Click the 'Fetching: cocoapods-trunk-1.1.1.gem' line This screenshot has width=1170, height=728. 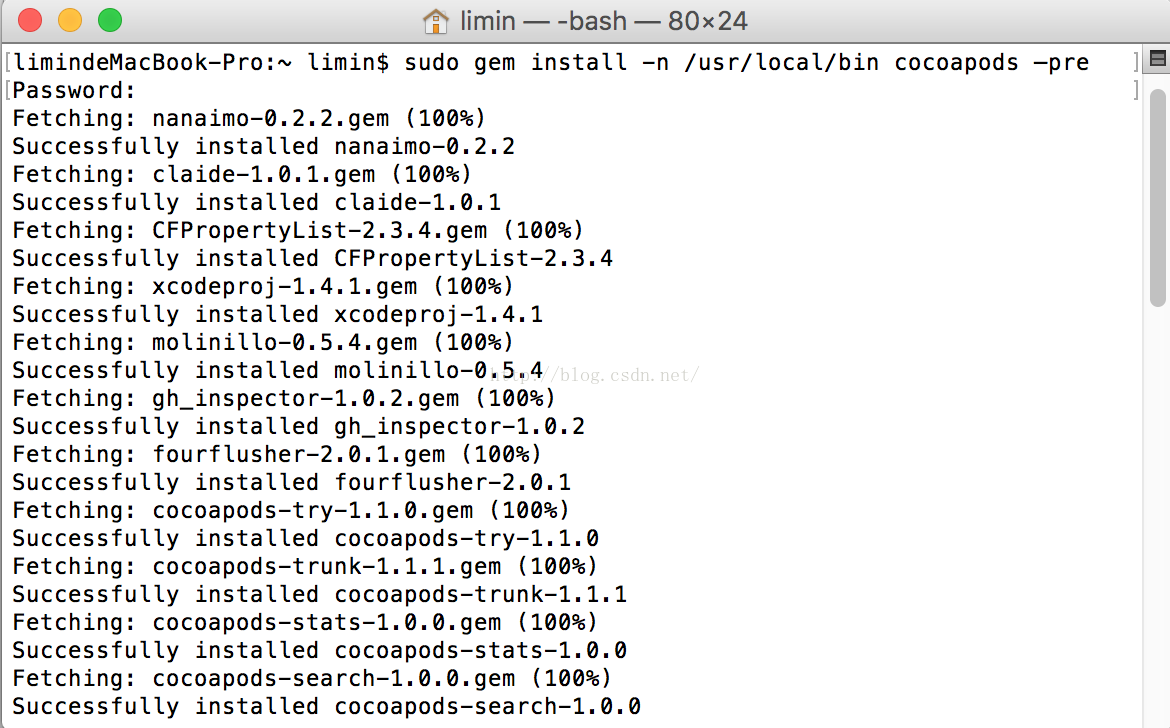click(x=305, y=566)
